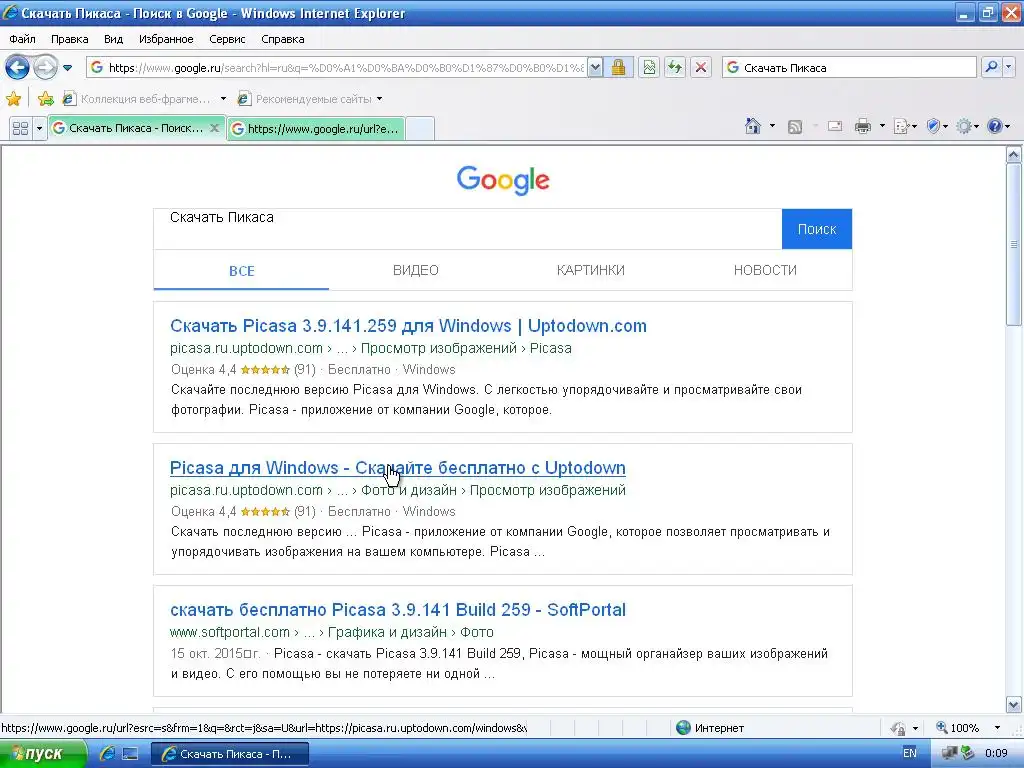
Task: Open the Вид menu
Action: pos(113,39)
